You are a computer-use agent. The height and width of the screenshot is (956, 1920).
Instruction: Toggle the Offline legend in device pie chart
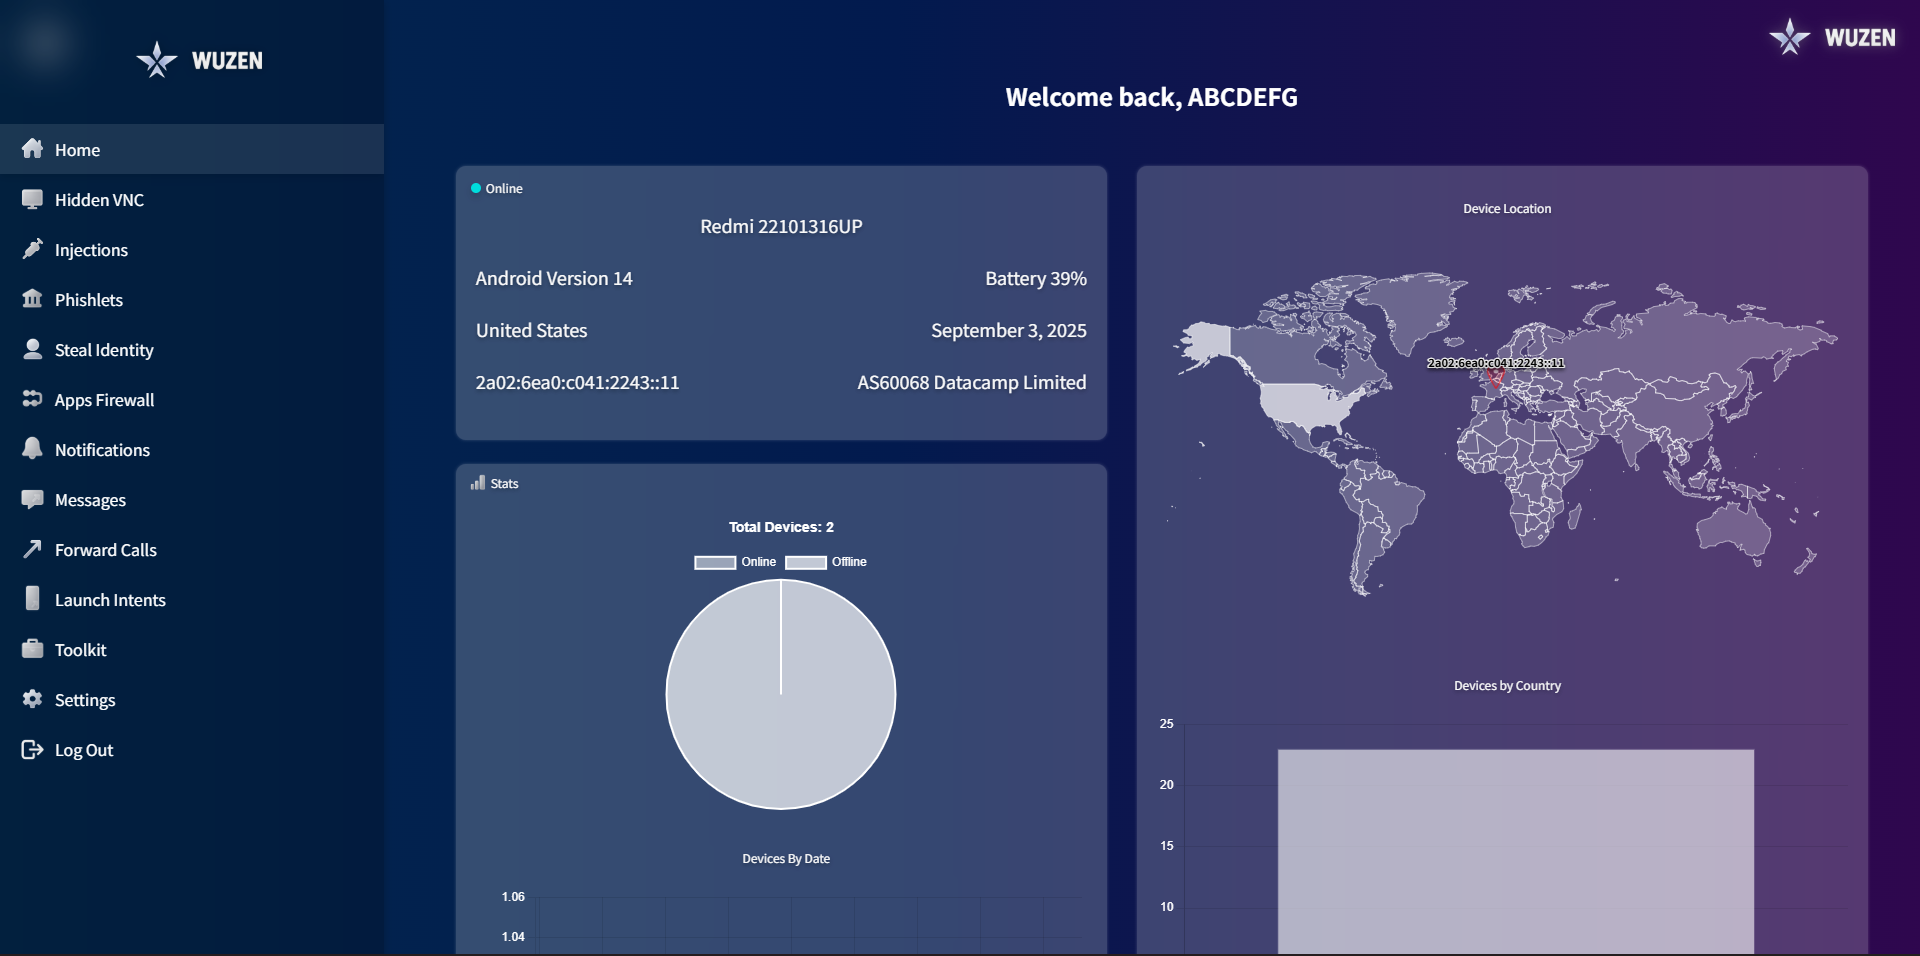[826, 562]
